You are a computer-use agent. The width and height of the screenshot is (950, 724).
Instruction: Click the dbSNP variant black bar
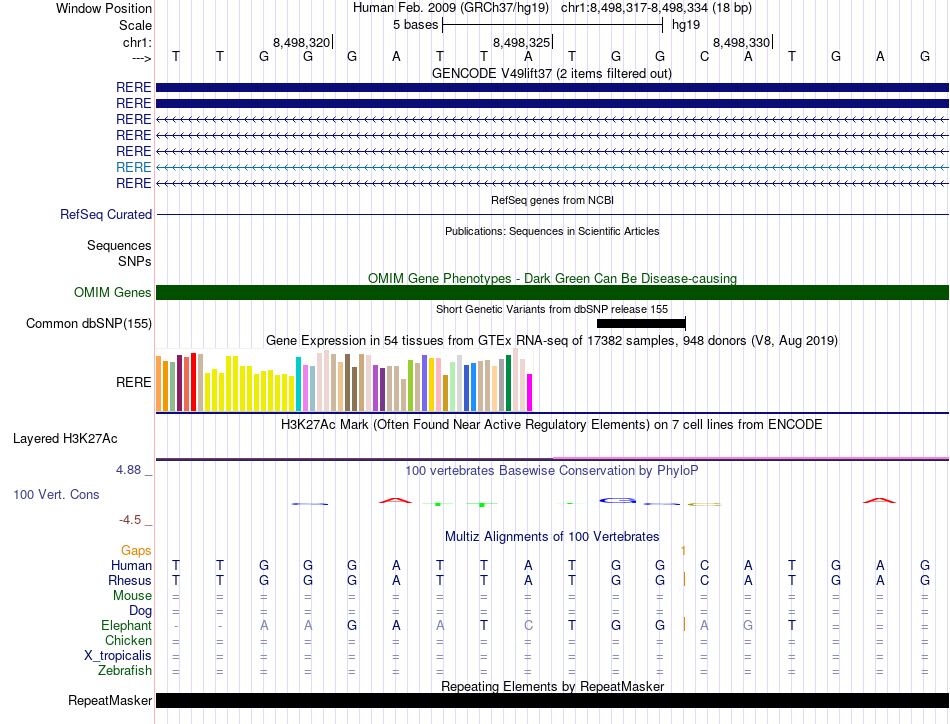click(640, 323)
